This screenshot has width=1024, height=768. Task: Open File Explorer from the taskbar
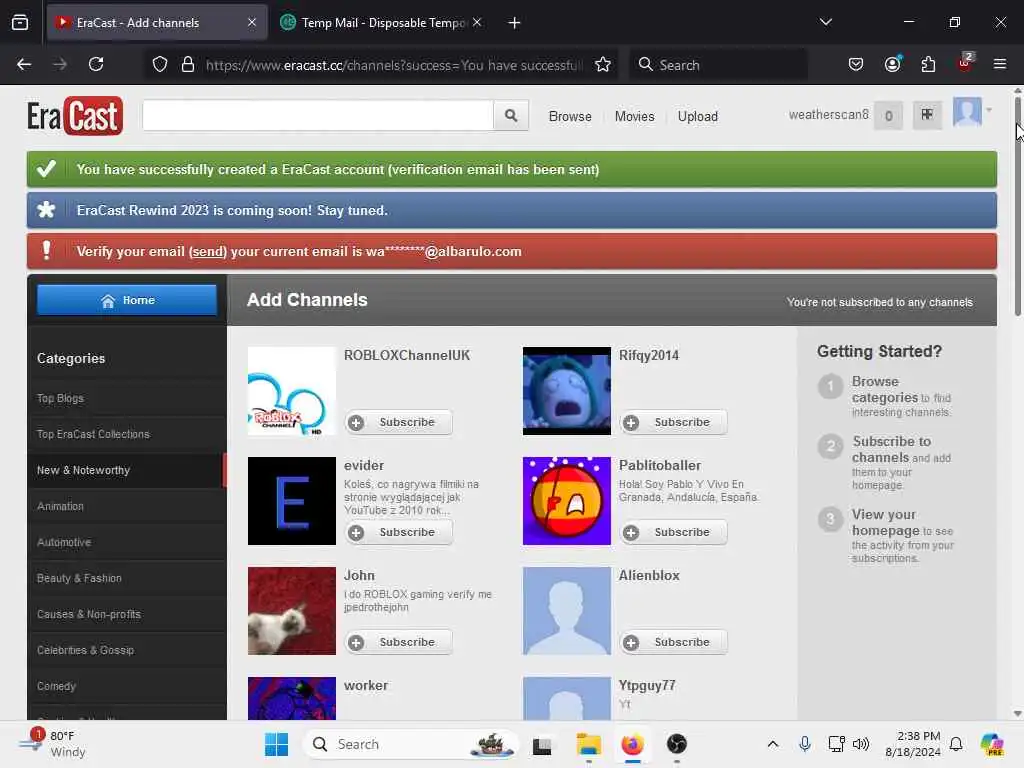coord(588,744)
